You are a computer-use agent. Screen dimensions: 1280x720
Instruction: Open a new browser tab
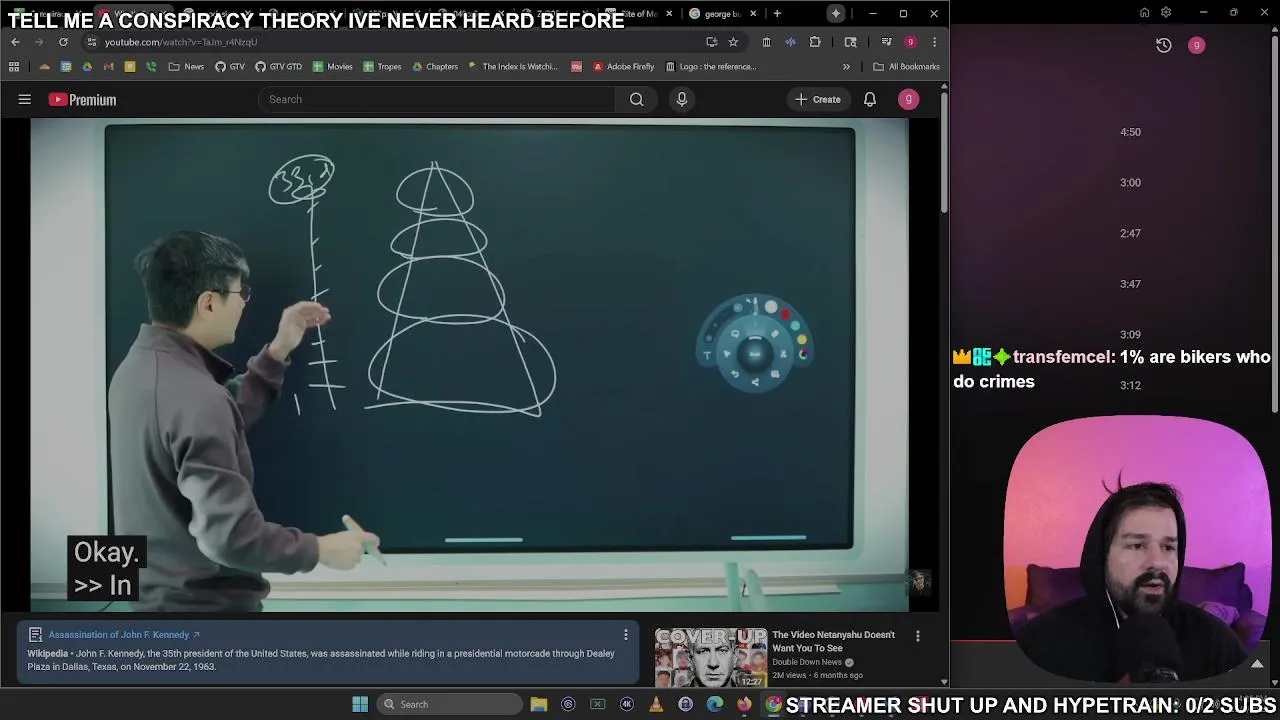(x=777, y=14)
